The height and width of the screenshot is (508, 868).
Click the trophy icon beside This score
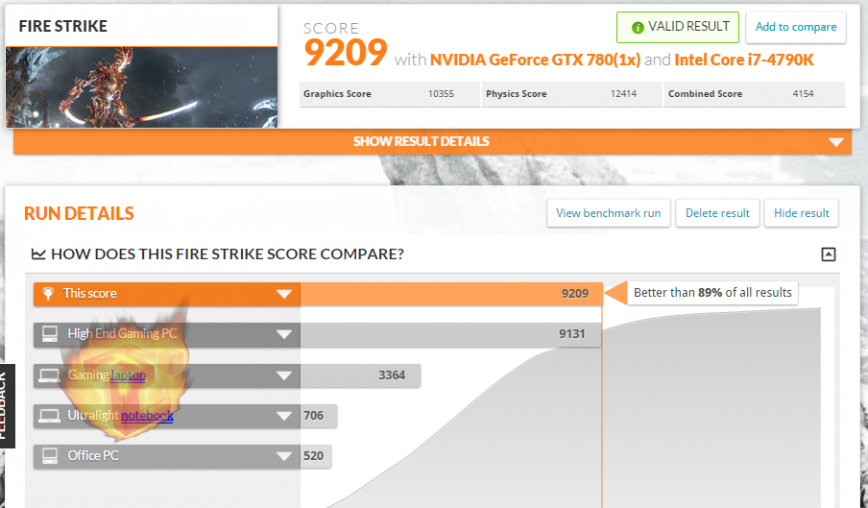pyautogui.click(x=48, y=293)
